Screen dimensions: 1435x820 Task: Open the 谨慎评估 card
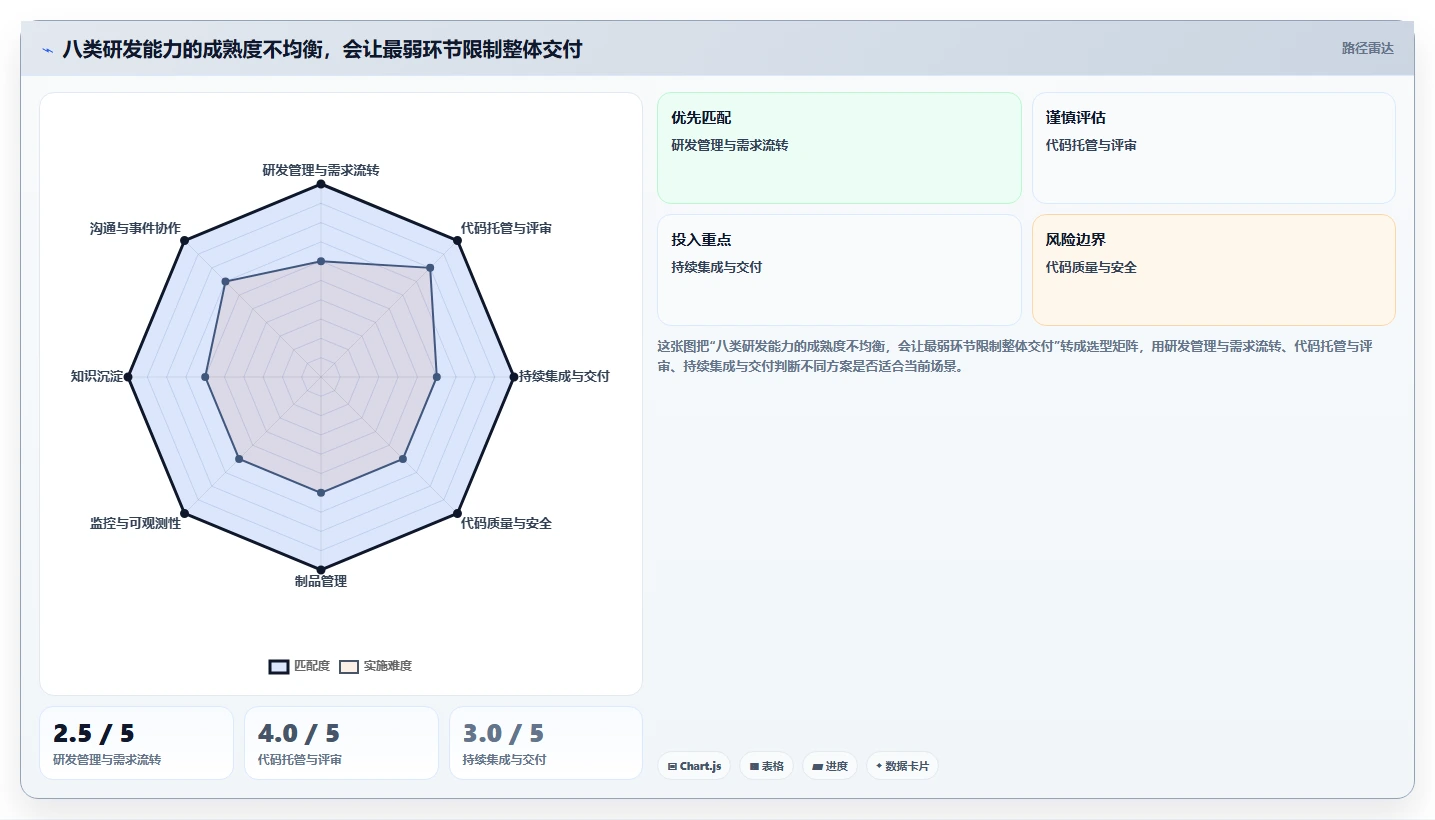(x=1213, y=148)
